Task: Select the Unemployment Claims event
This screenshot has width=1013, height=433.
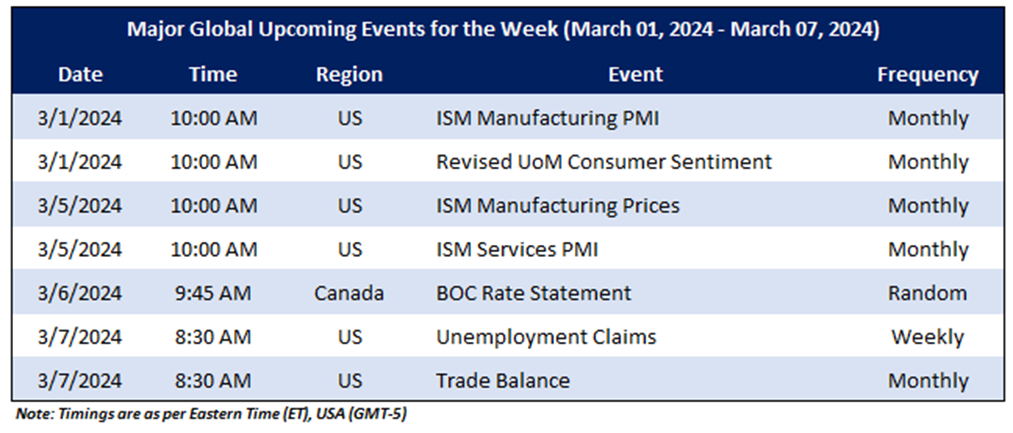Action: tap(546, 337)
